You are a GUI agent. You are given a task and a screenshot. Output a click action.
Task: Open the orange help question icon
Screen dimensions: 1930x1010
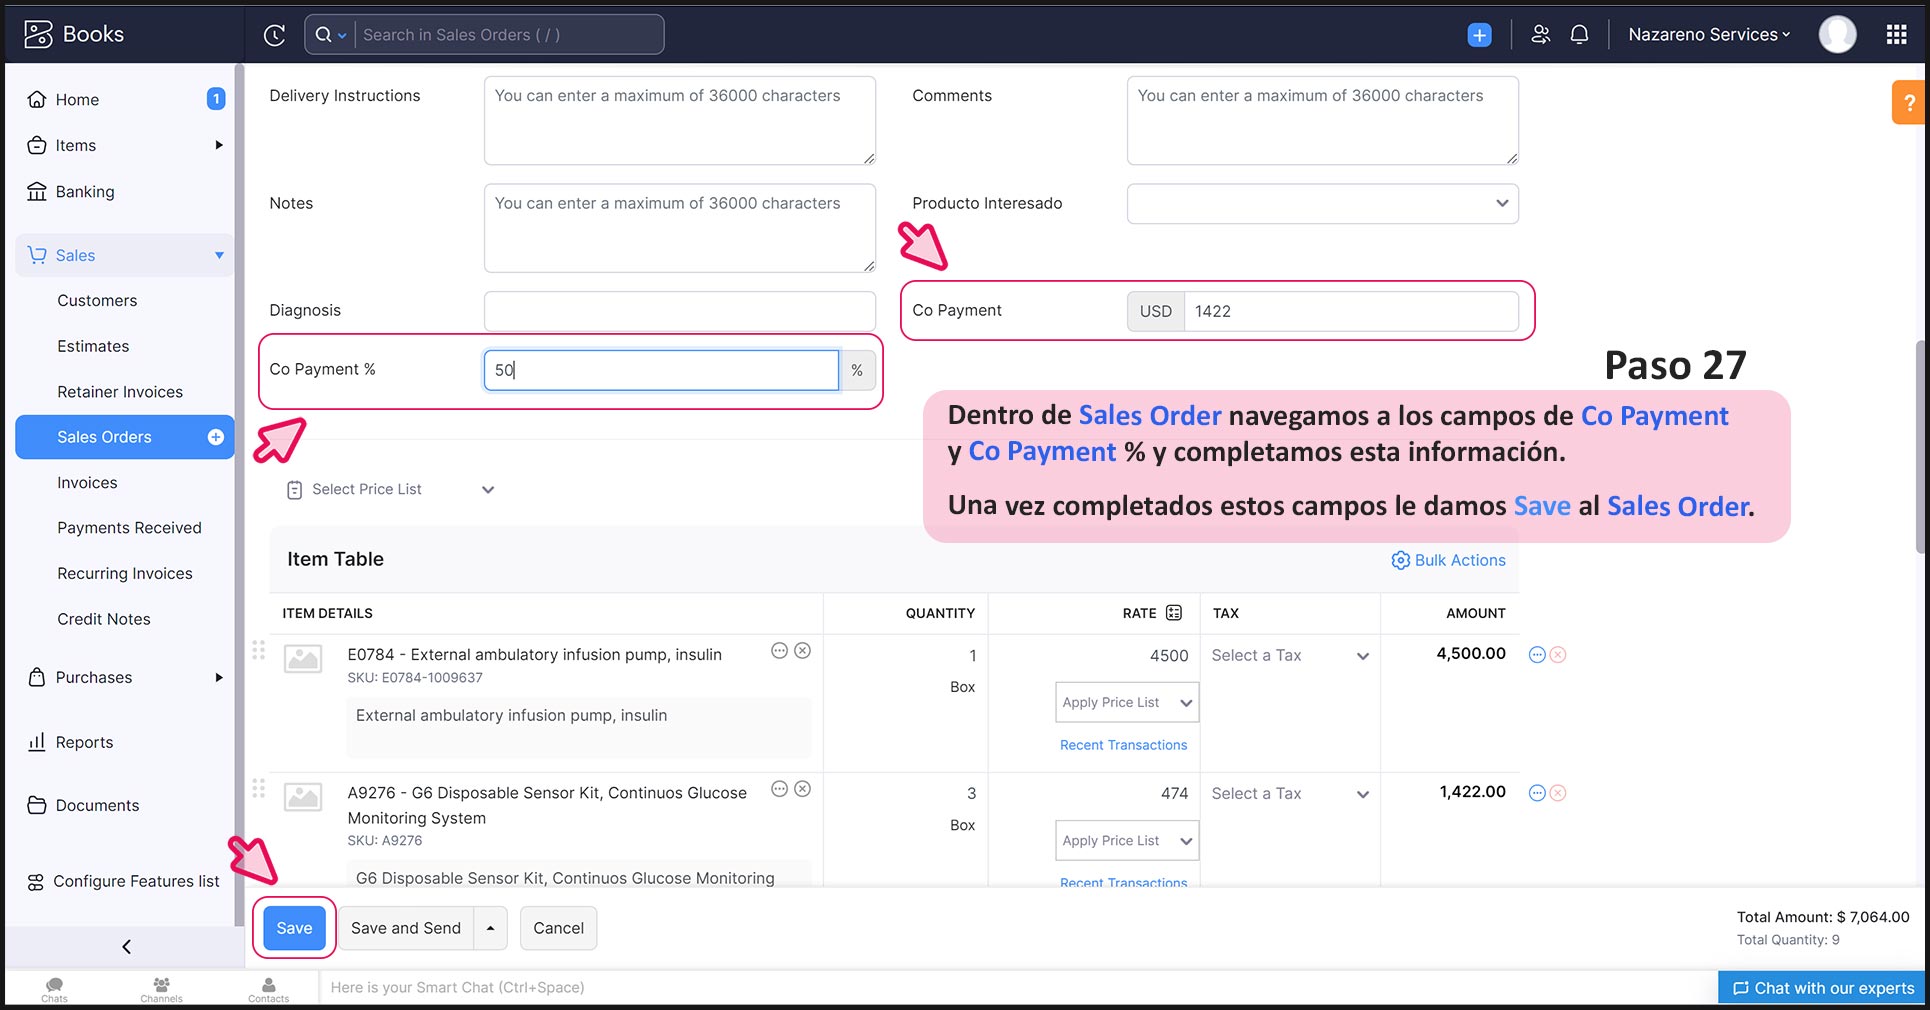pyautogui.click(x=1908, y=103)
